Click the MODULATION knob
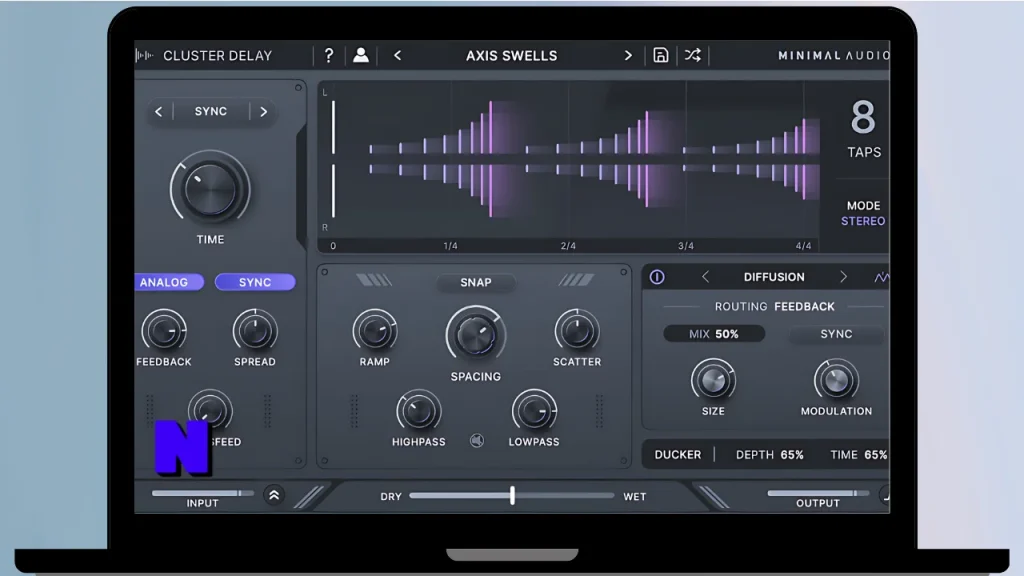The image size is (1024, 576). 836,380
